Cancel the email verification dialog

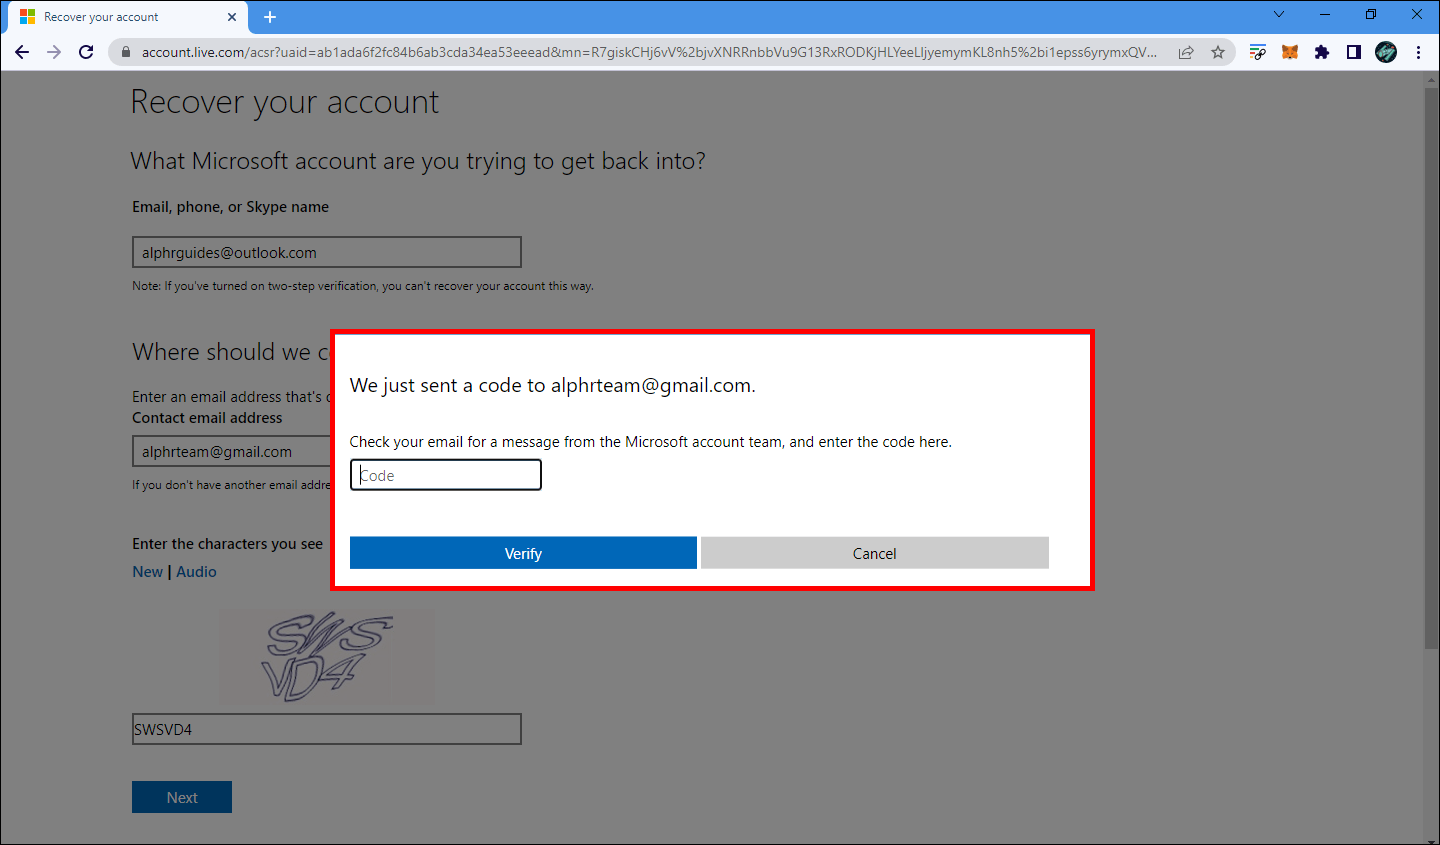(x=874, y=552)
